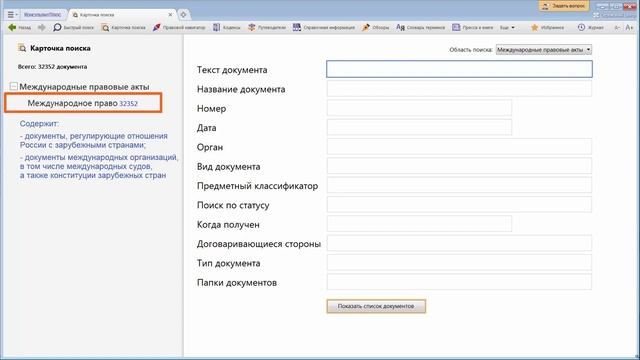Viewport: 640px width, 360px height.
Task: Open the Предметный классификатор field
Action: click(x=459, y=185)
